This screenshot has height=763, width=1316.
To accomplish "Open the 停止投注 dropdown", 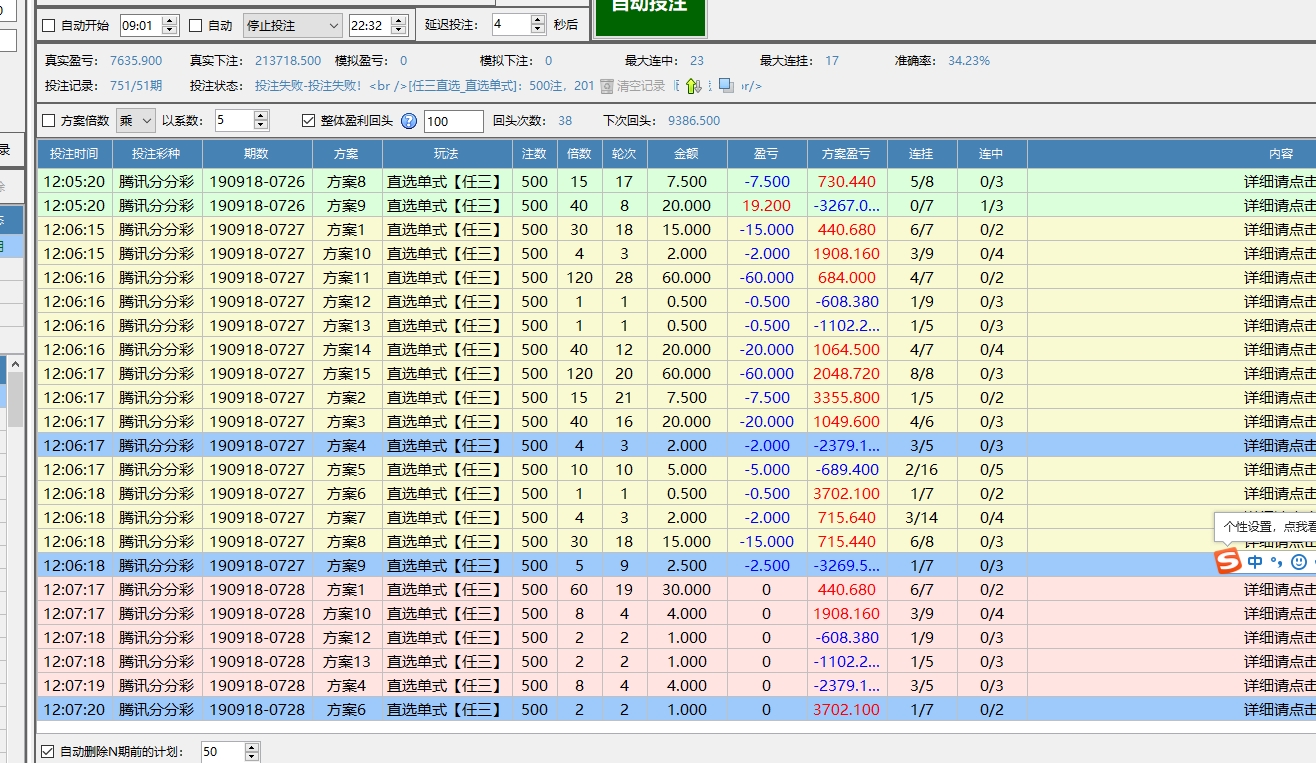I will coord(293,25).
